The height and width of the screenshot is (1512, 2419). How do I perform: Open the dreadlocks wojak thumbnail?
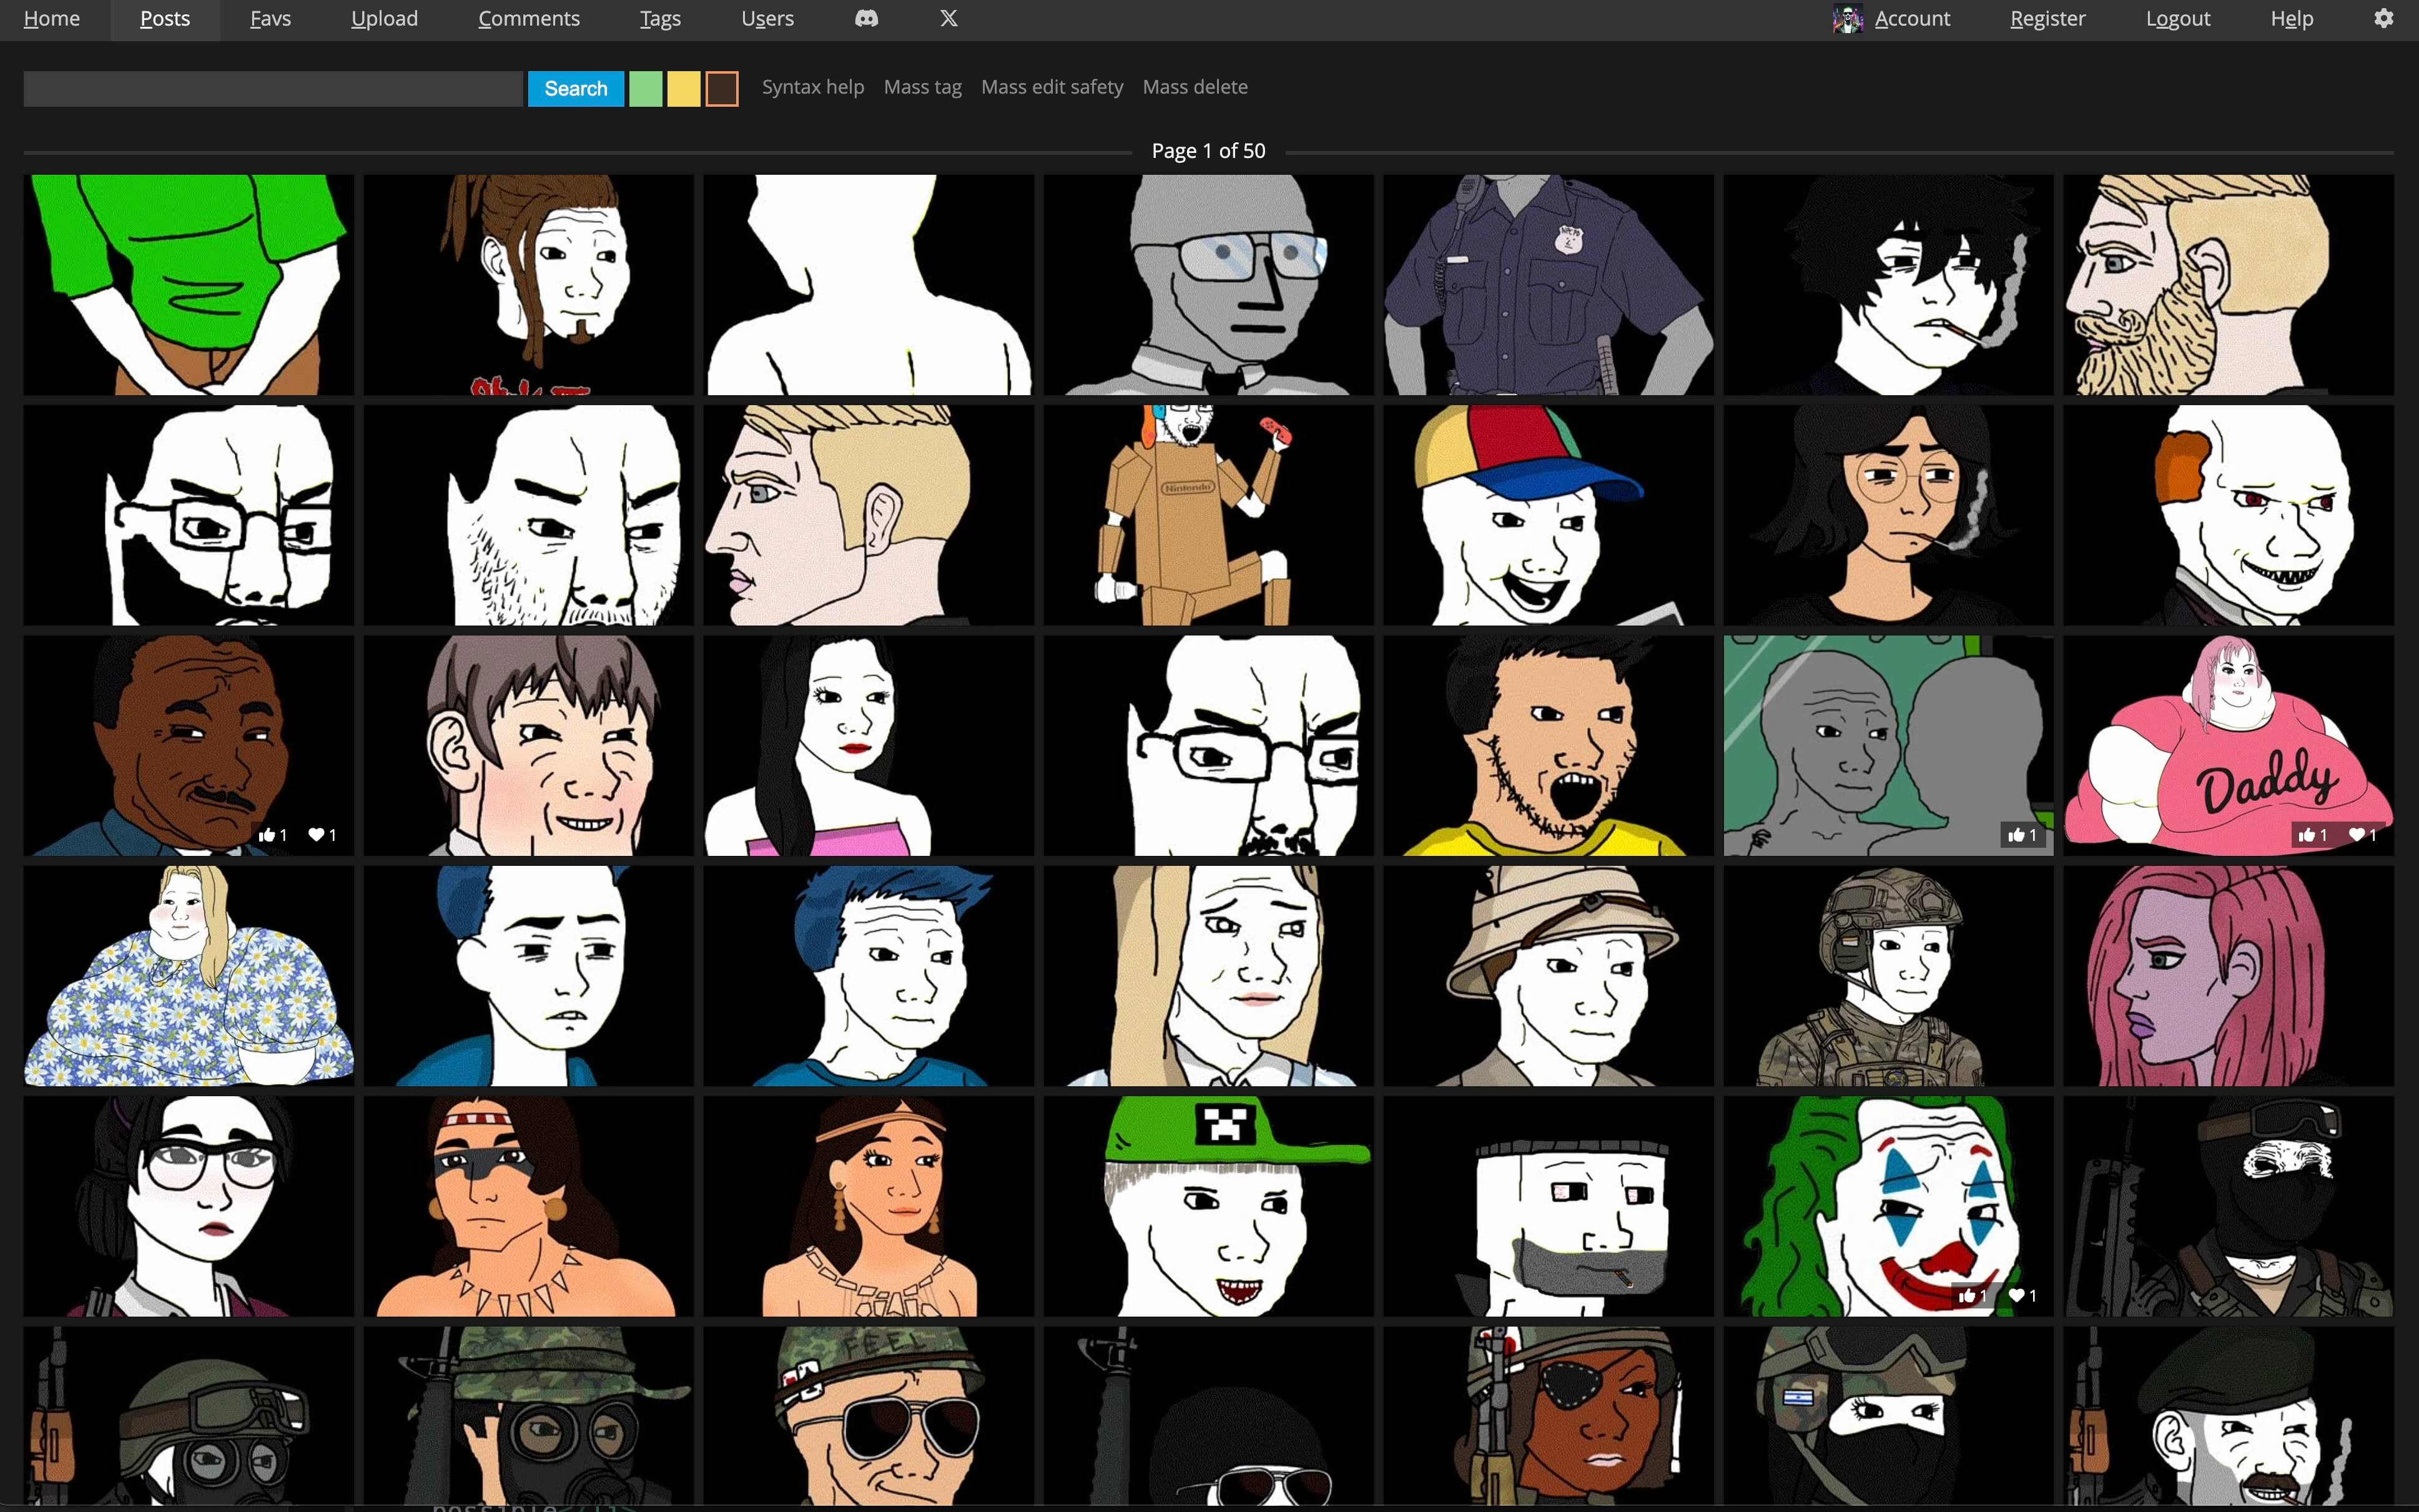point(528,285)
